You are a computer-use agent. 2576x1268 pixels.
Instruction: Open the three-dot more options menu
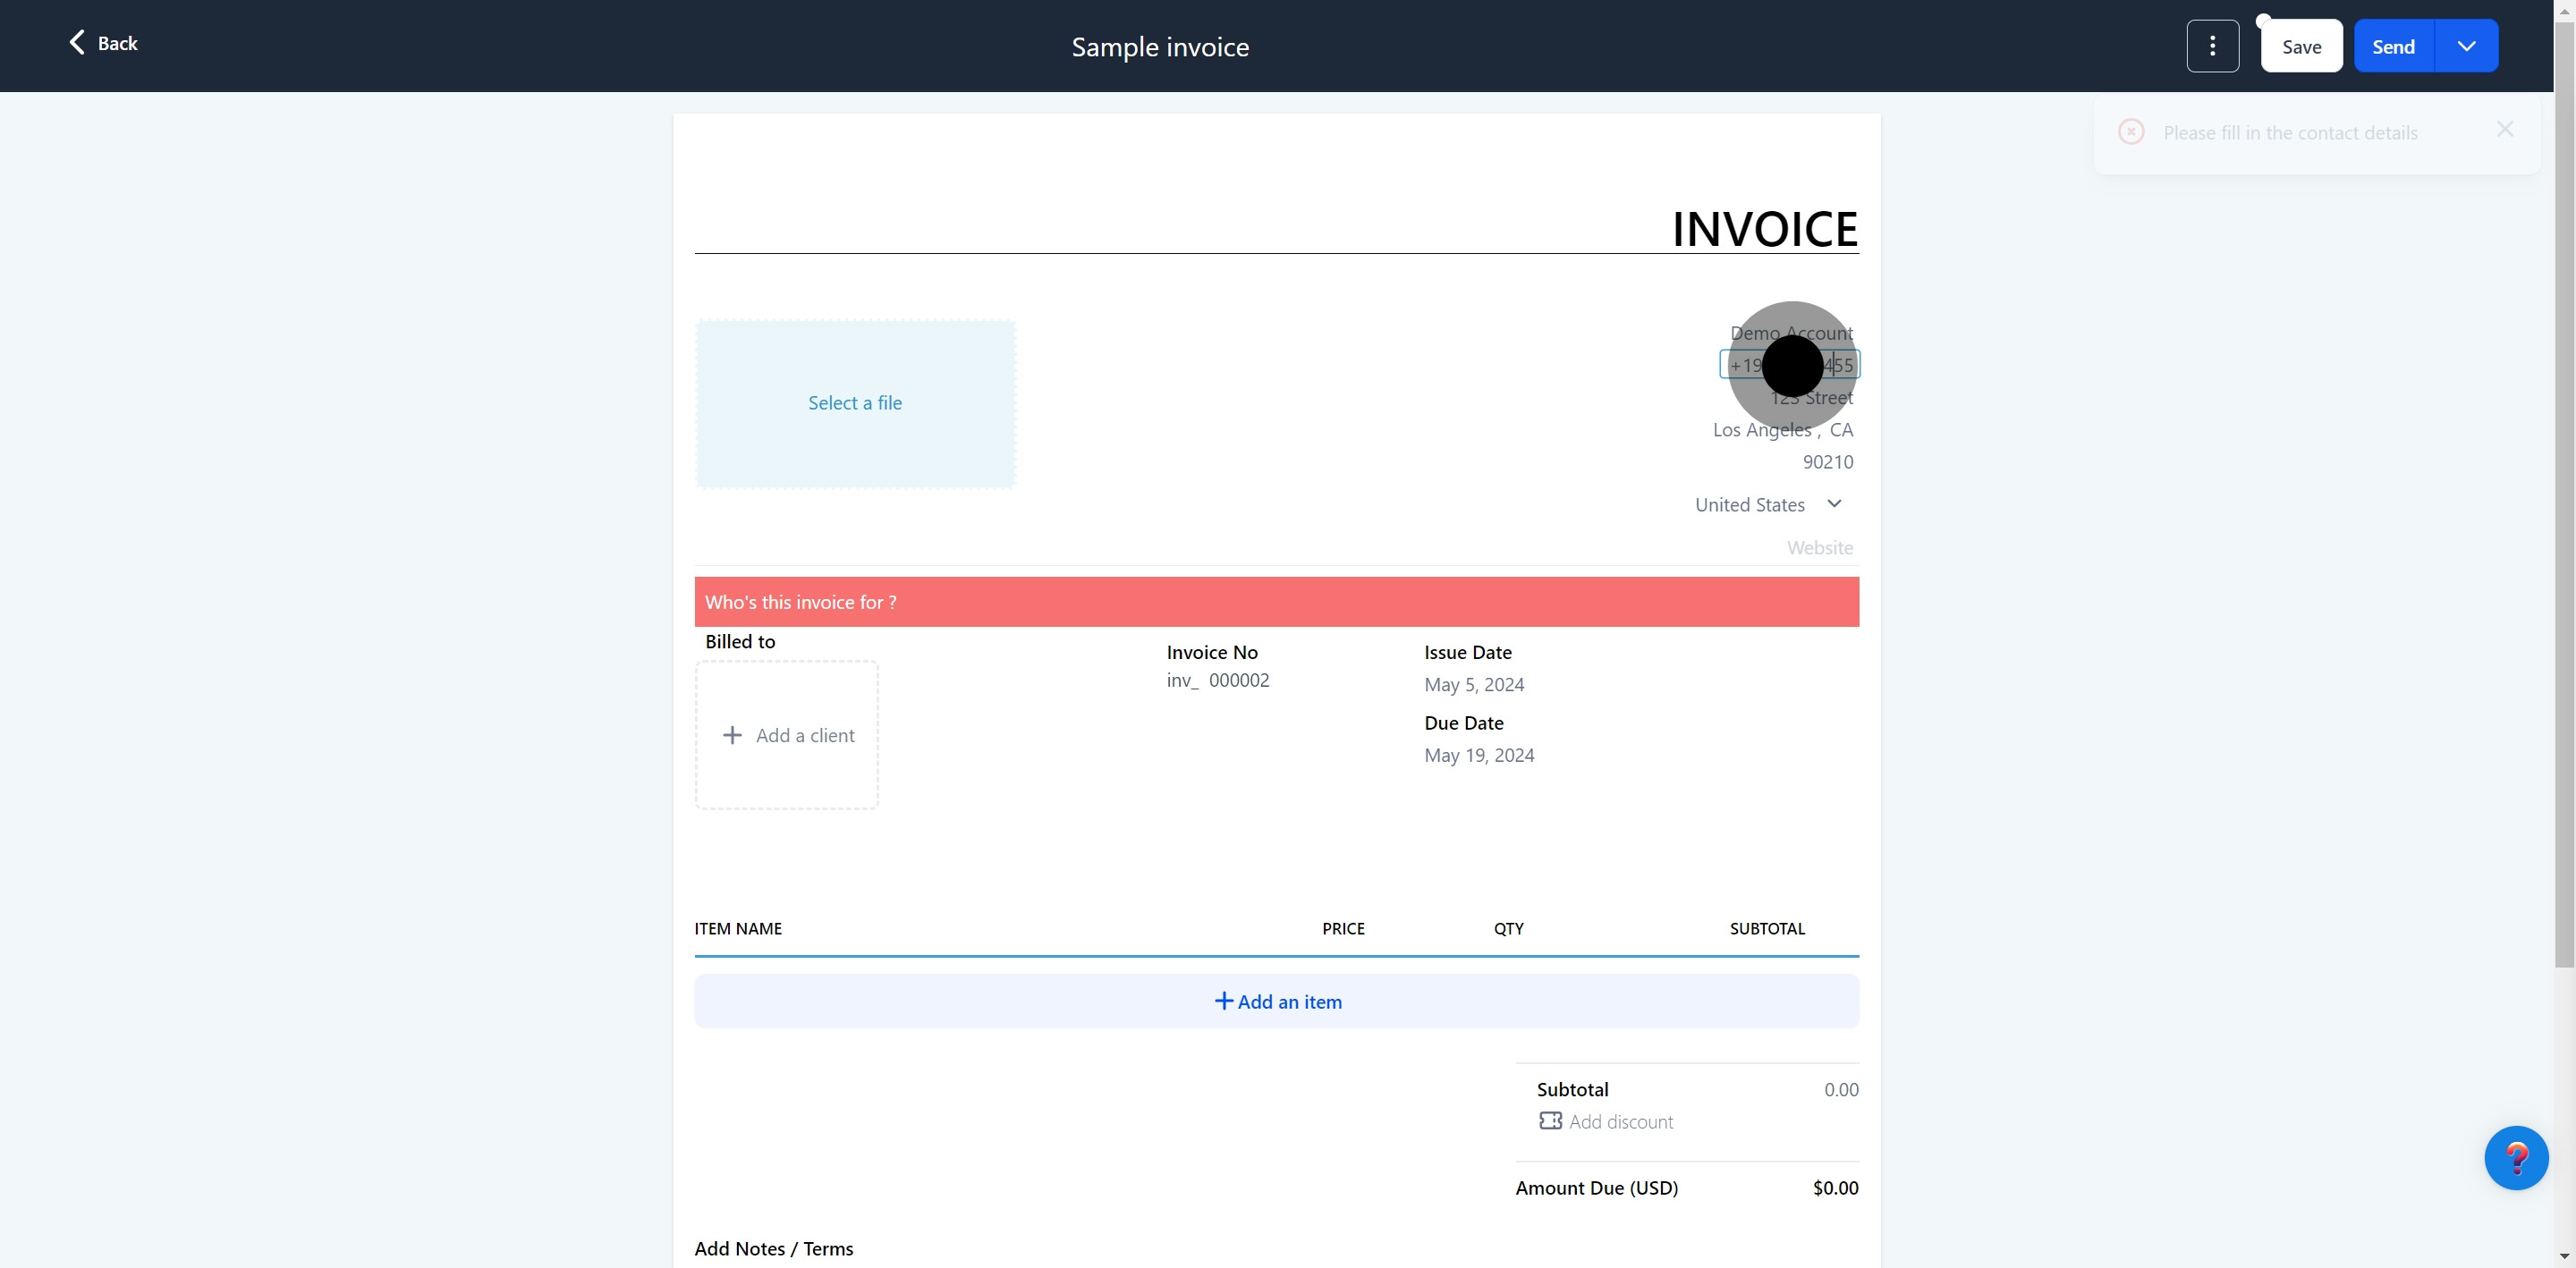pos(2212,46)
